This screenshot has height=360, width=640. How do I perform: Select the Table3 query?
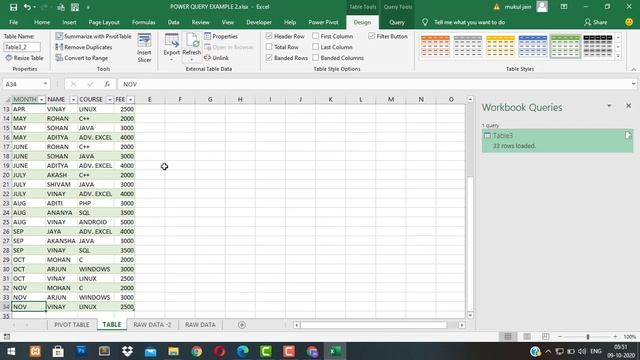(x=558, y=141)
